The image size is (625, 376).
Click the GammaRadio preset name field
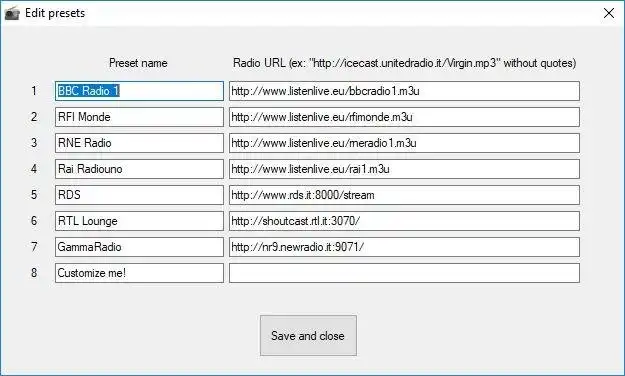click(x=139, y=247)
